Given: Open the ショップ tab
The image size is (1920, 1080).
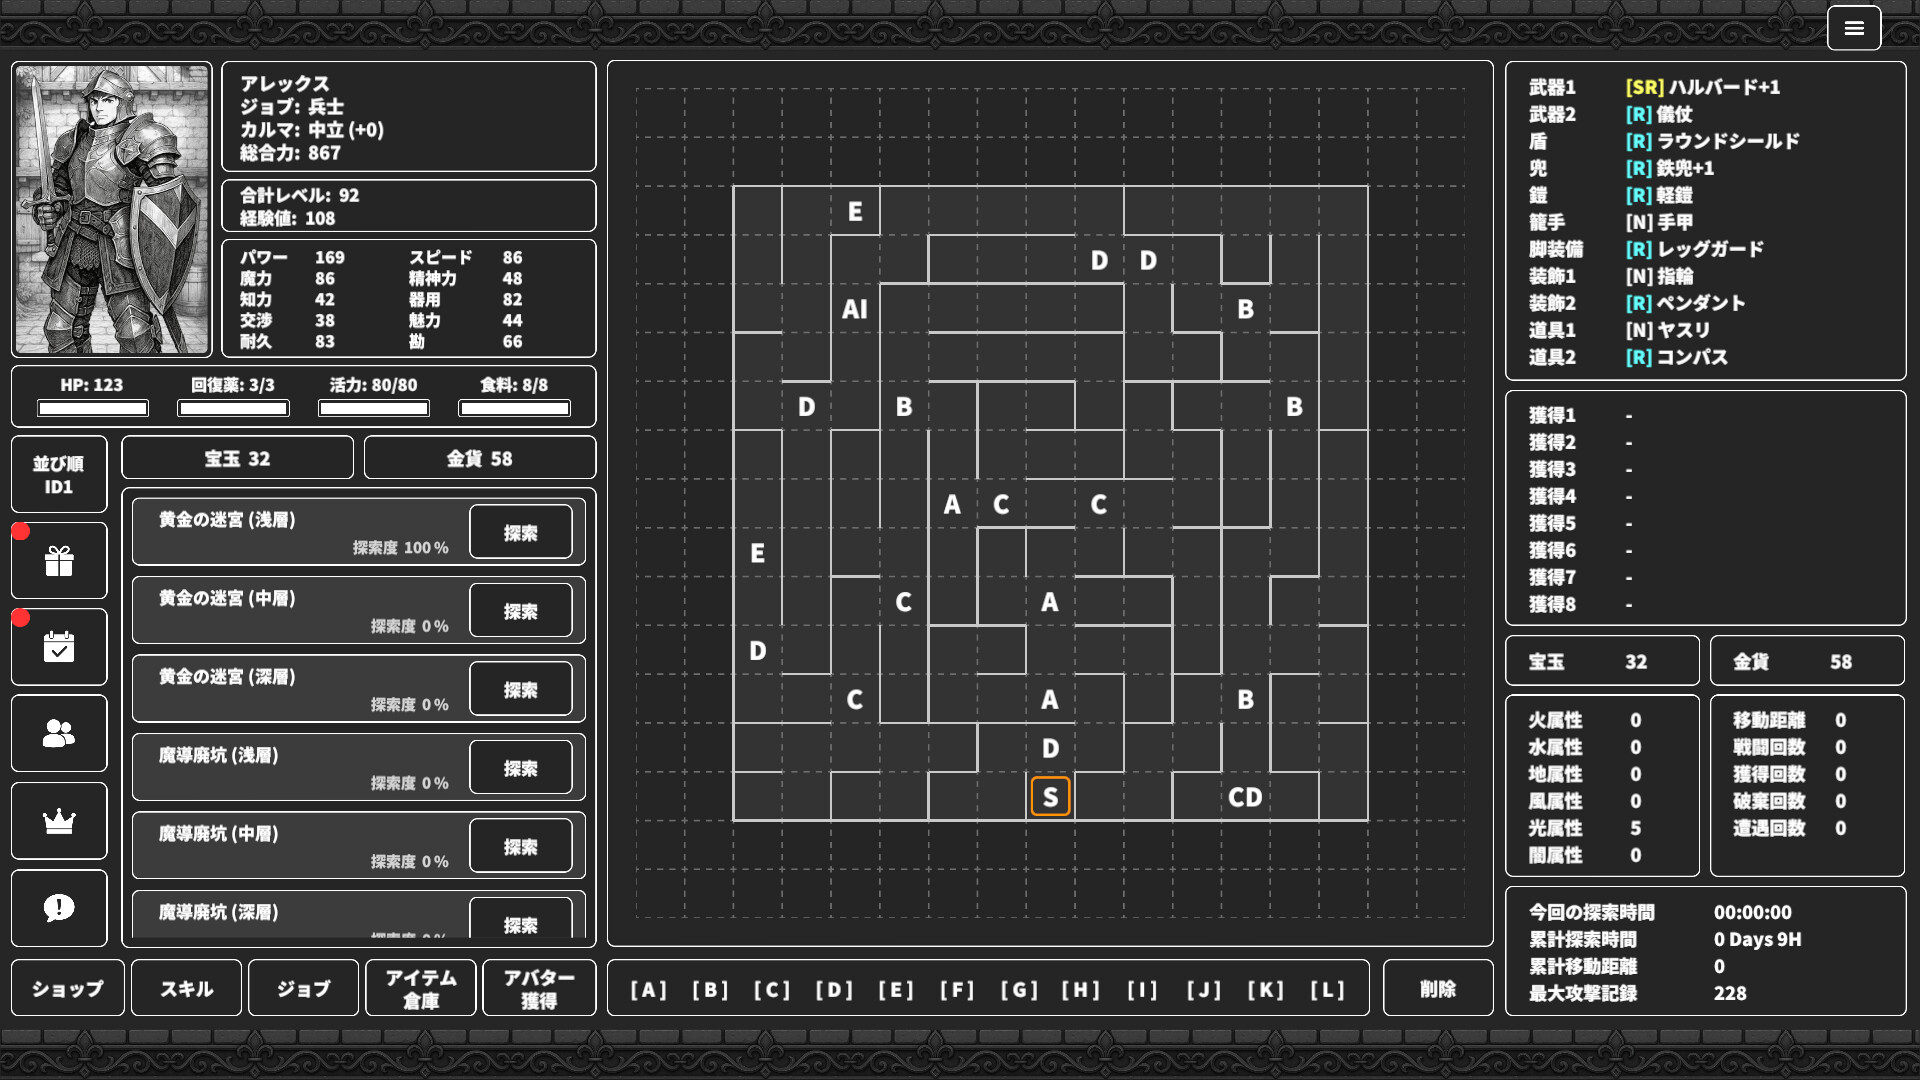Looking at the screenshot, I should pos(68,988).
